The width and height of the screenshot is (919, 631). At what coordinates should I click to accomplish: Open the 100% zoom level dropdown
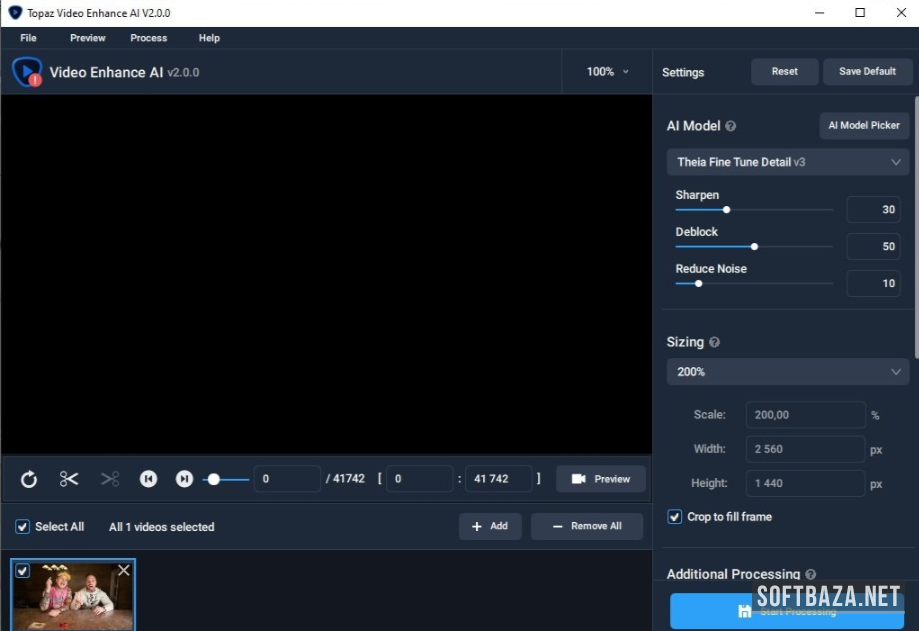pos(608,72)
